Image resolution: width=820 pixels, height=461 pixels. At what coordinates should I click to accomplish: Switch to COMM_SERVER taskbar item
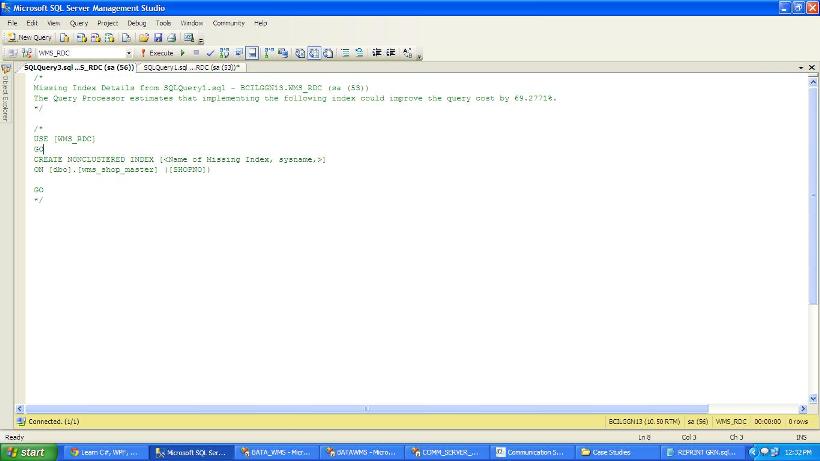tap(445, 452)
